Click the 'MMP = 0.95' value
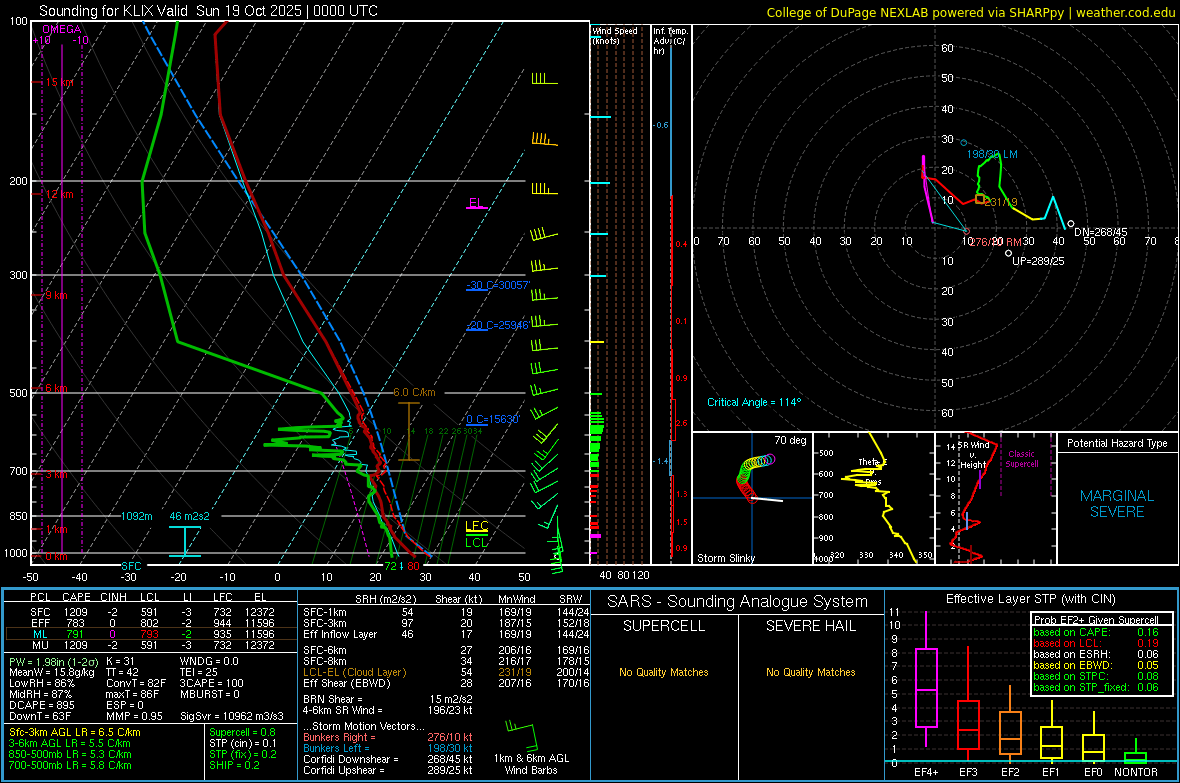The height and width of the screenshot is (783, 1180). (135, 716)
